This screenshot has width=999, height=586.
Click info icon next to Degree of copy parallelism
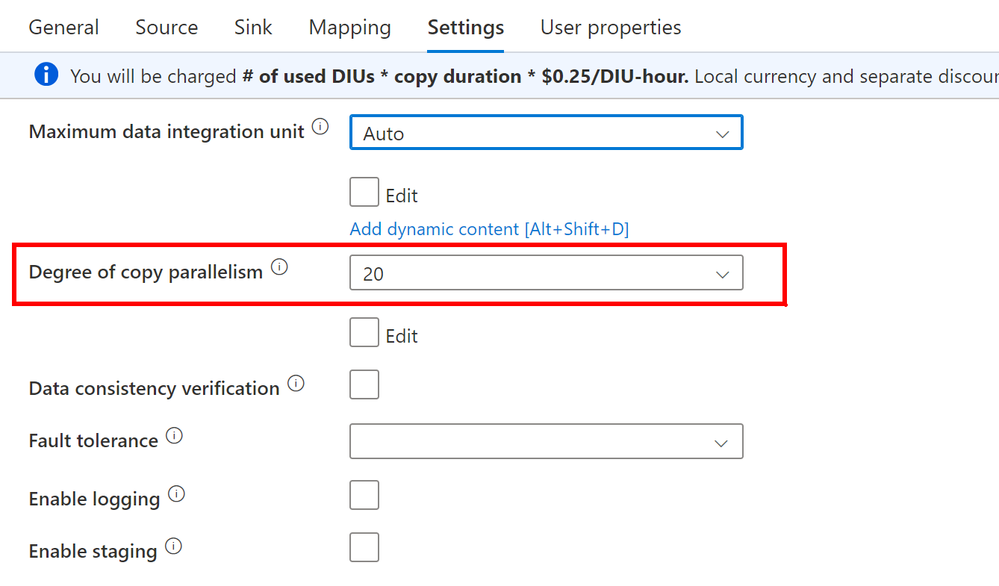click(x=279, y=267)
